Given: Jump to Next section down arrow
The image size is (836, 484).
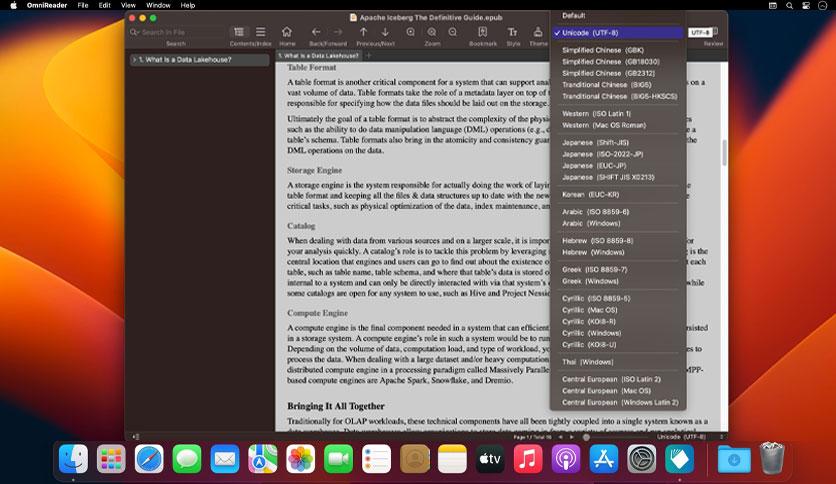Looking at the screenshot, I should click(x=385, y=32).
